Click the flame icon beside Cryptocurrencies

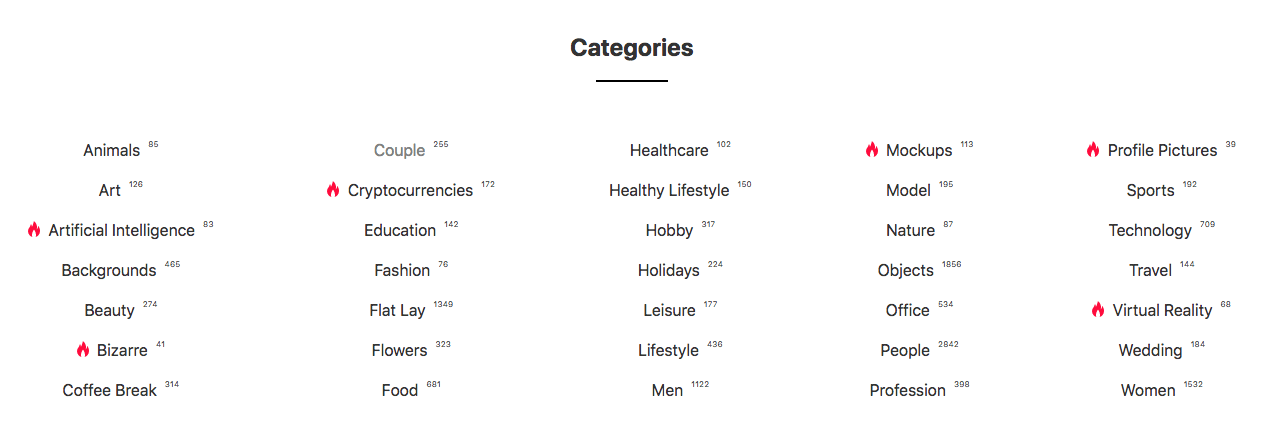(333, 190)
